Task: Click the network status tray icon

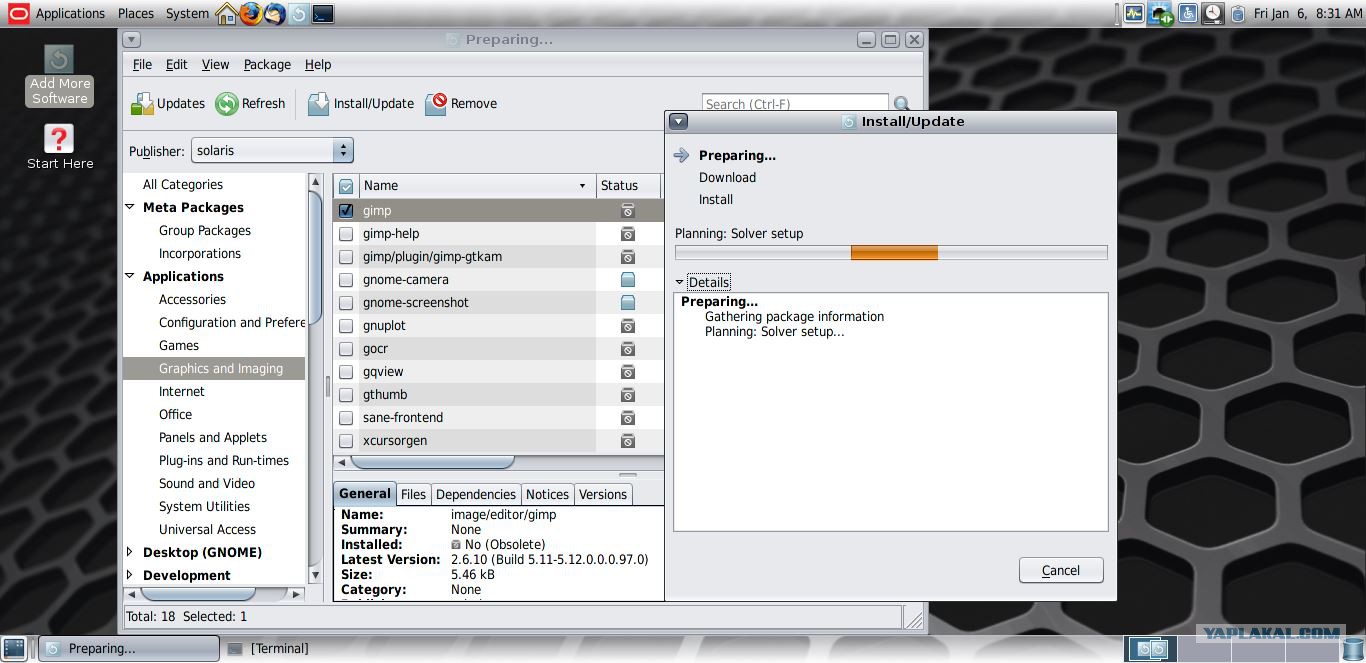Action: (1161, 14)
